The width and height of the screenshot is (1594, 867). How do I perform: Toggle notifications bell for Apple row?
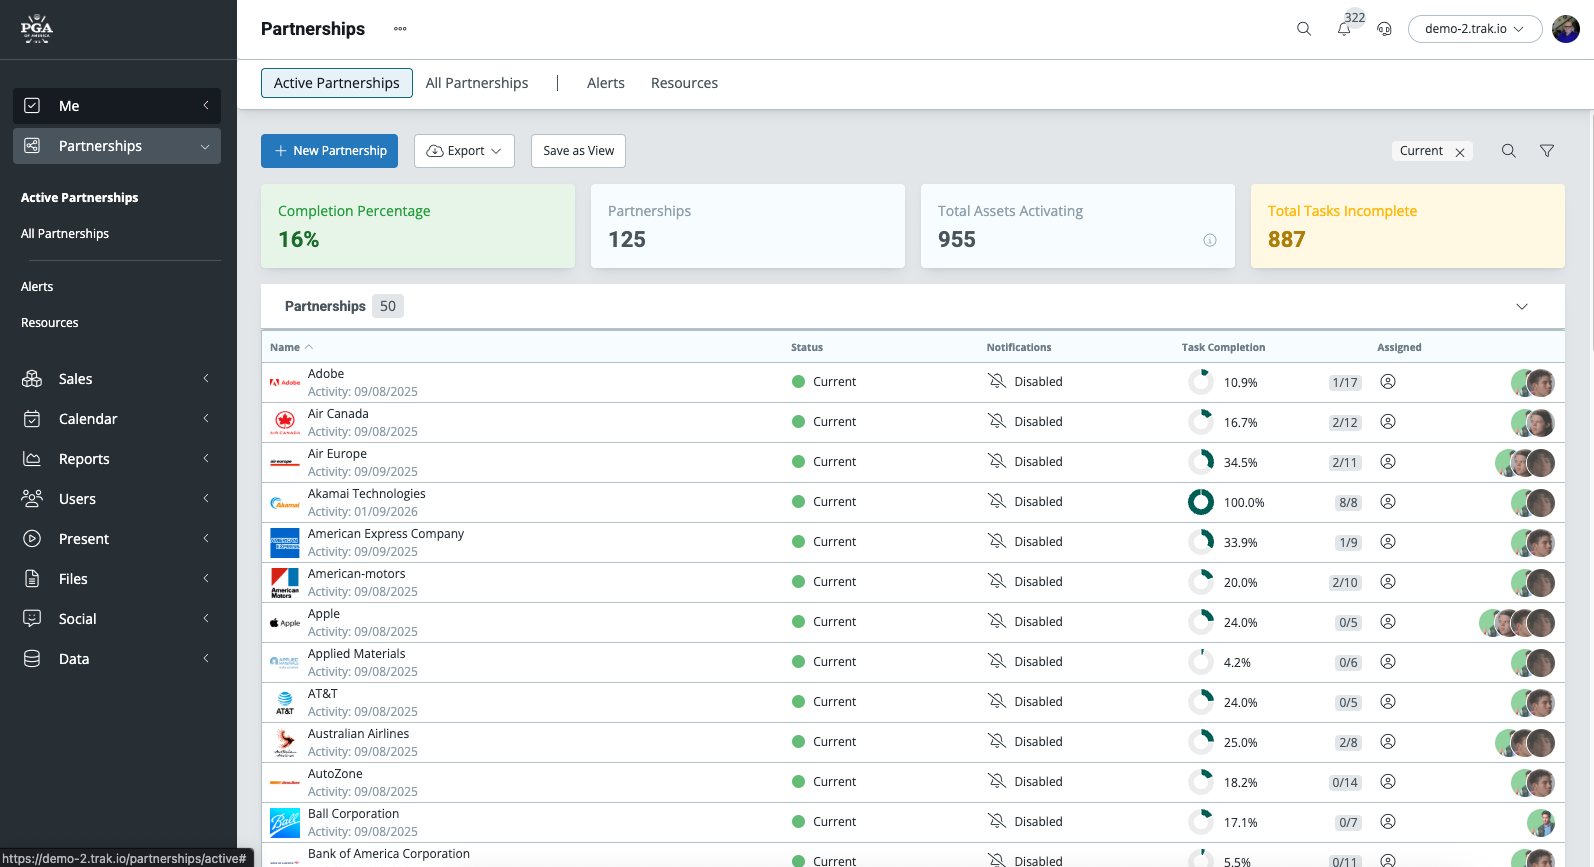click(x=997, y=622)
